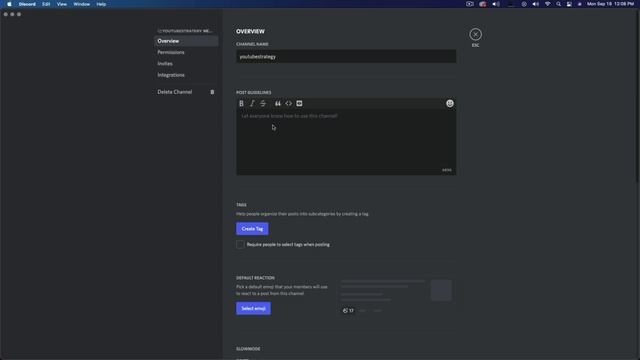Click trash icon next to Delete Channel
Viewport: 640px width, 360px height.
click(212, 92)
